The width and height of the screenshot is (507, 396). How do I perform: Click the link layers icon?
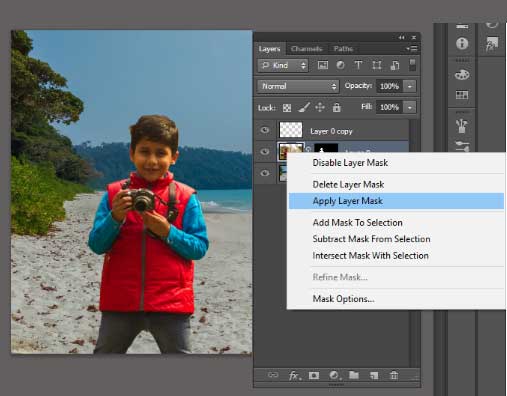[273, 375]
